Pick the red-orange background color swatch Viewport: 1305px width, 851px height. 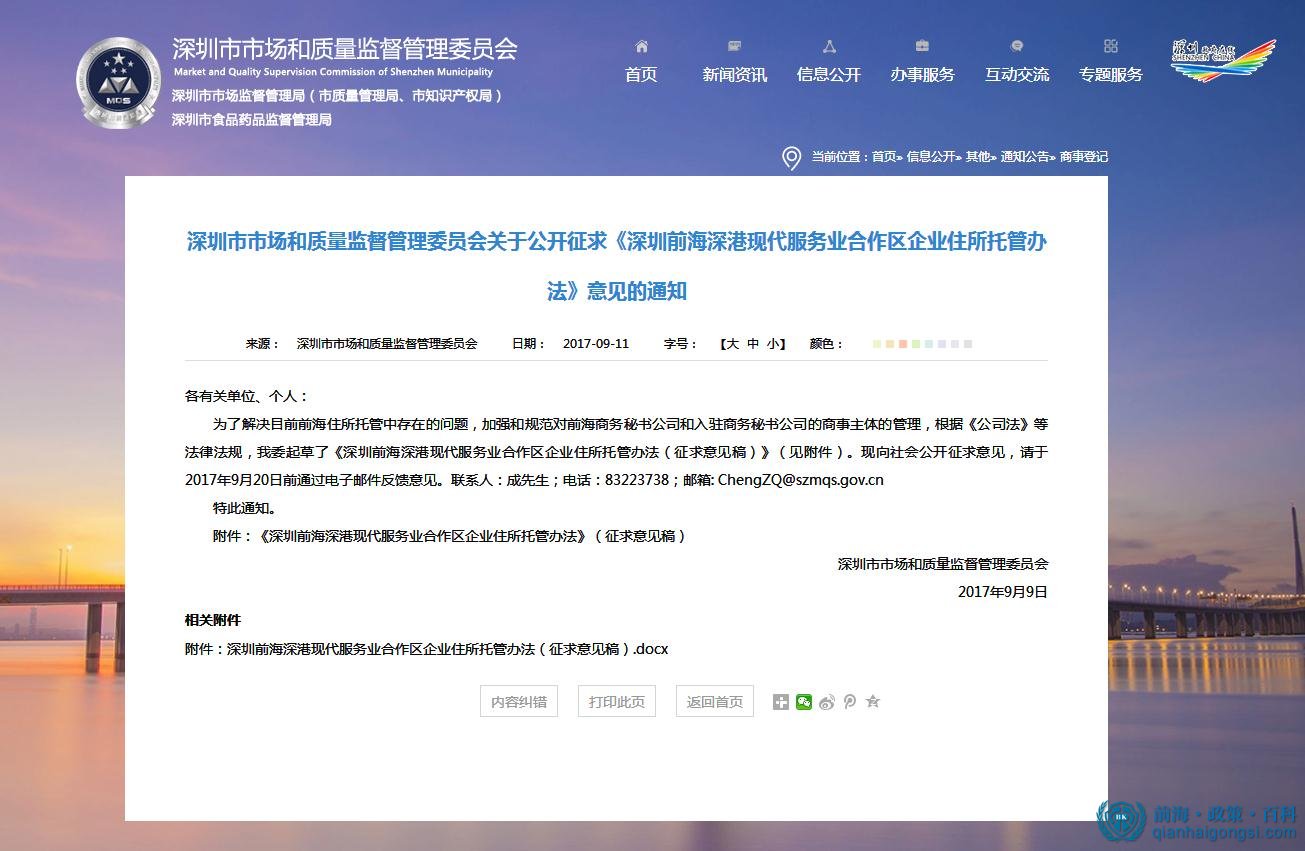coord(903,344)
